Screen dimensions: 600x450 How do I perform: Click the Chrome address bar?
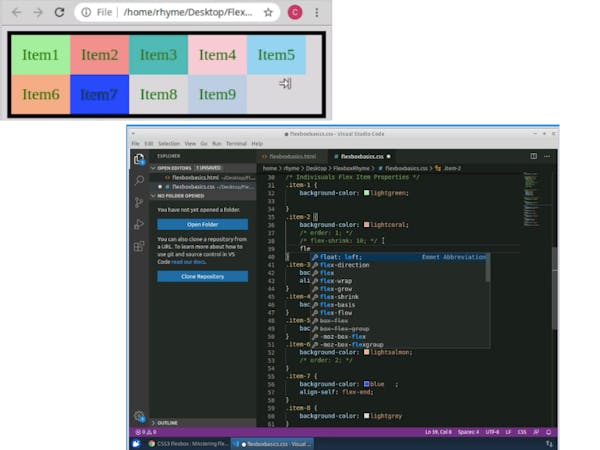[x=177, y=13]
